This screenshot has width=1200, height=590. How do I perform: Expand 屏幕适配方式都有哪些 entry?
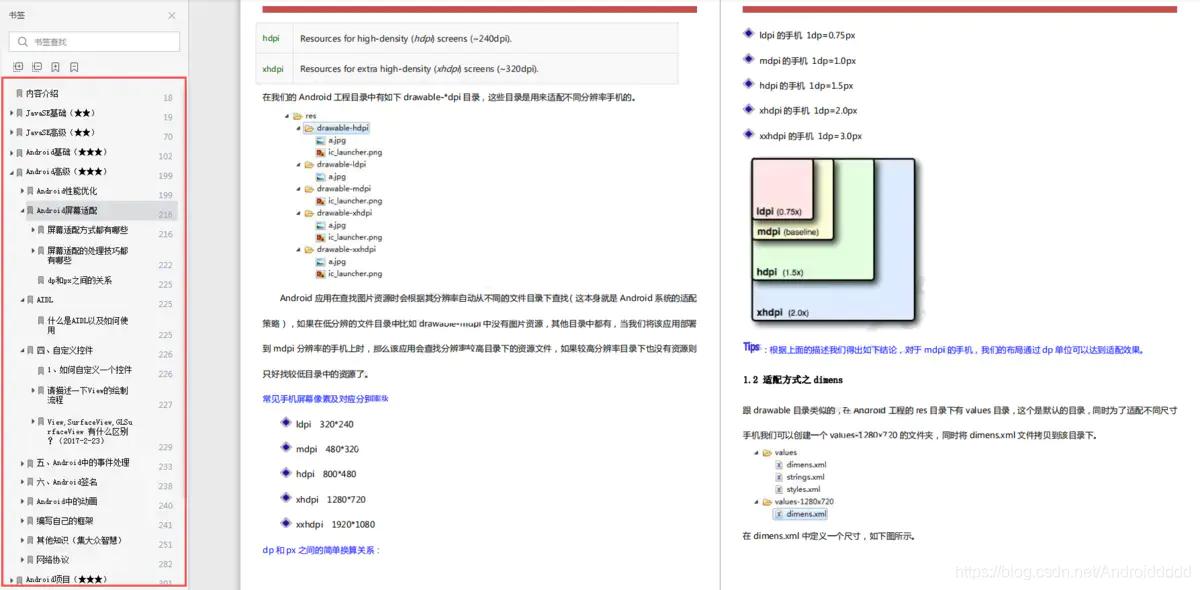[32, 229]
